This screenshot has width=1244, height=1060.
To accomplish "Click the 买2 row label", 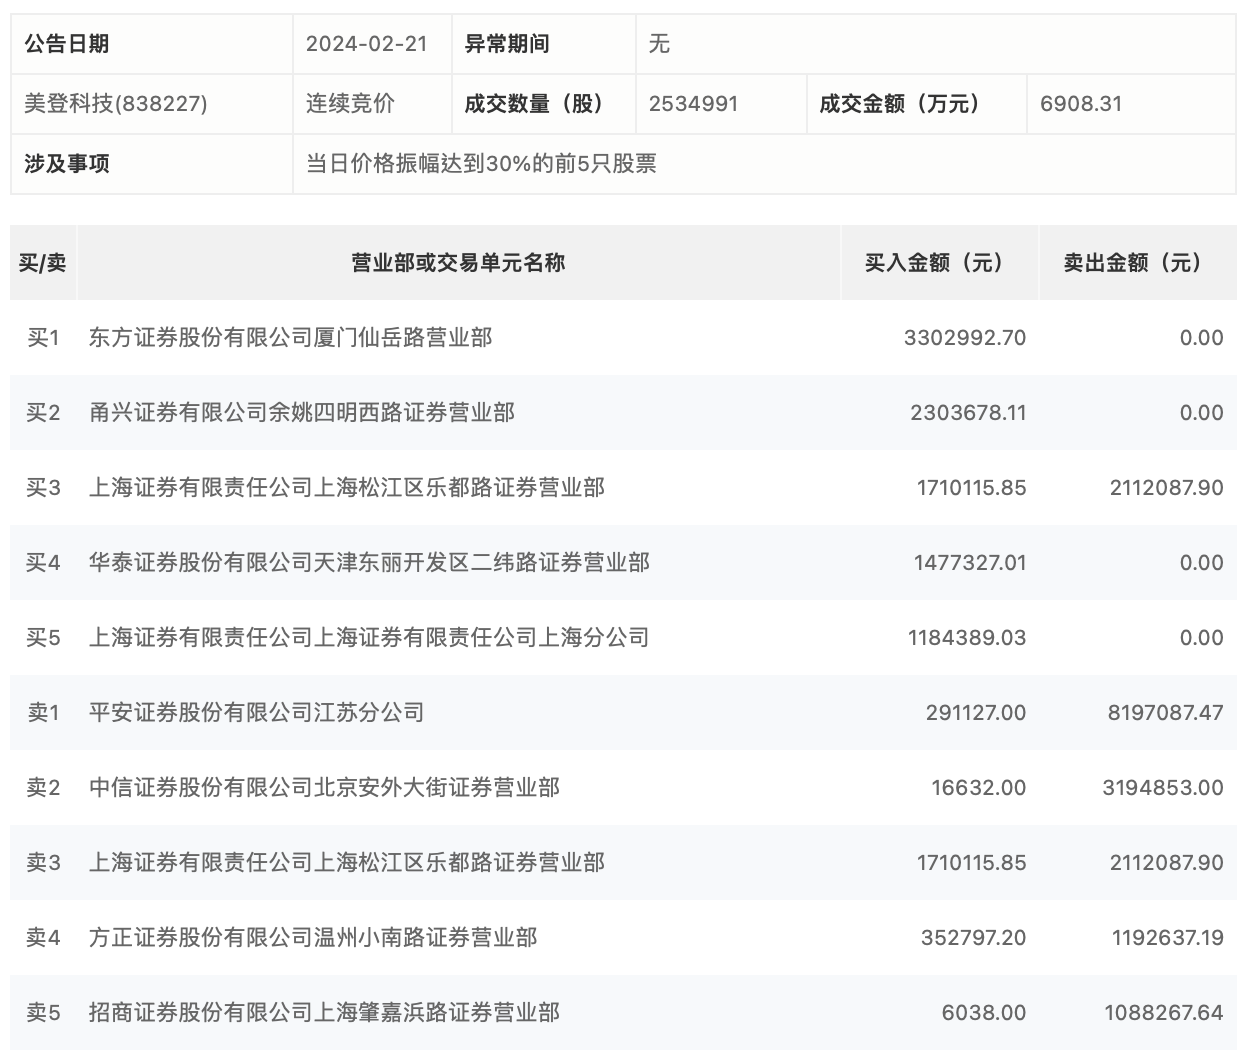I will click(x=43, y=413).
